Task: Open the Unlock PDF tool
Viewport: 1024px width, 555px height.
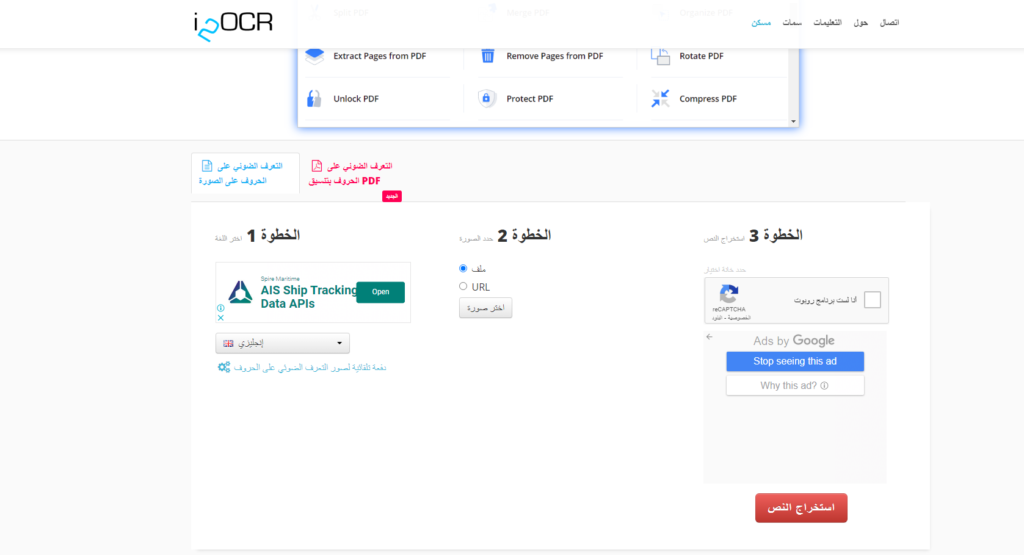Action: coord(355,99)
